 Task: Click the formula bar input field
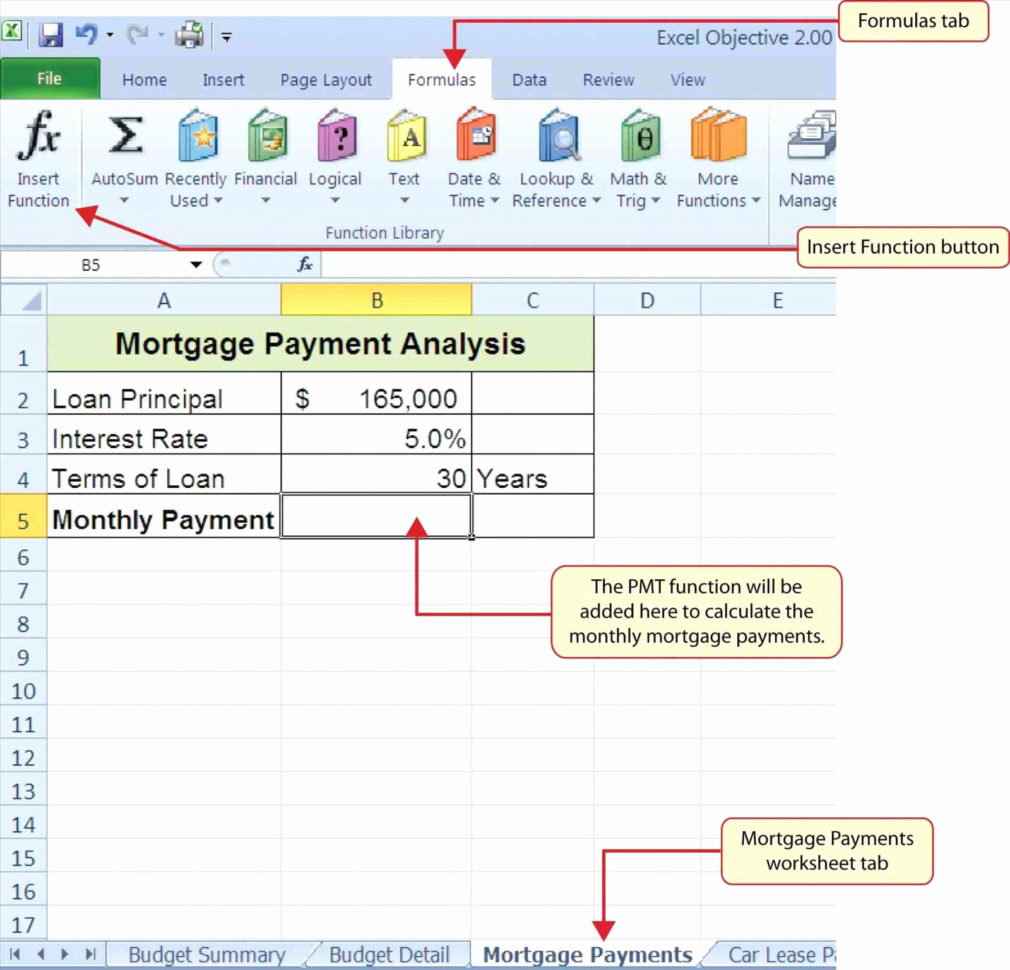coord(578,264)
